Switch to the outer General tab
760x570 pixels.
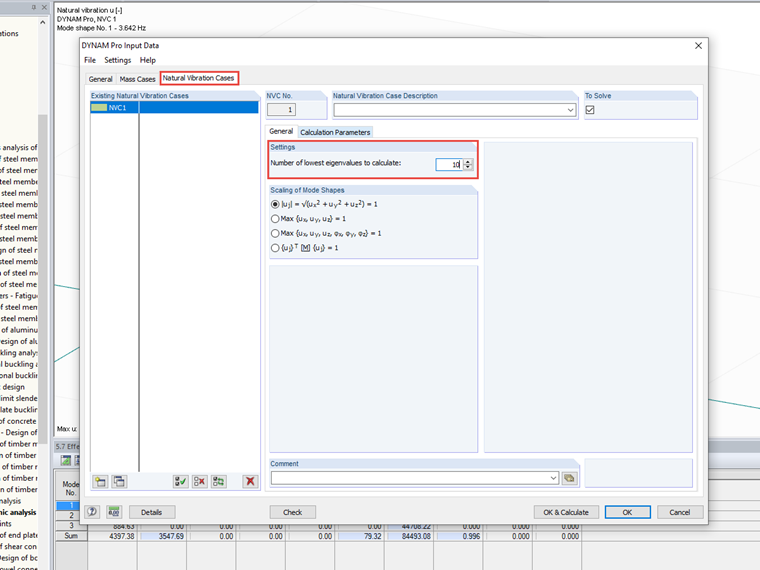coord(100,79)
